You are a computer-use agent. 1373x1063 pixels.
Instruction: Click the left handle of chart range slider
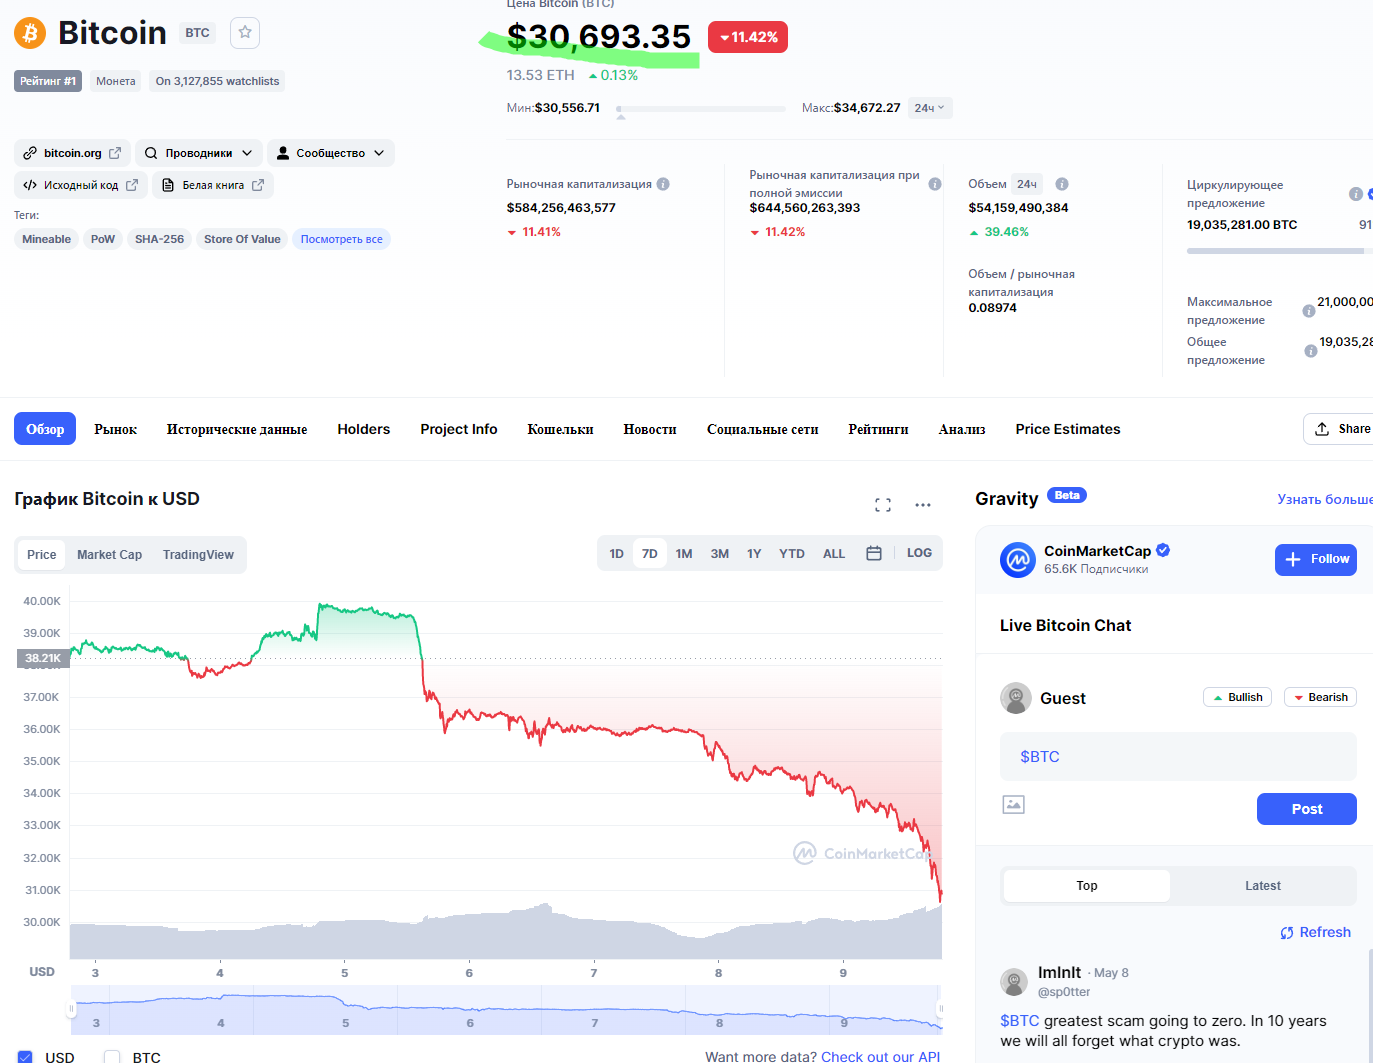[72, 1009]
